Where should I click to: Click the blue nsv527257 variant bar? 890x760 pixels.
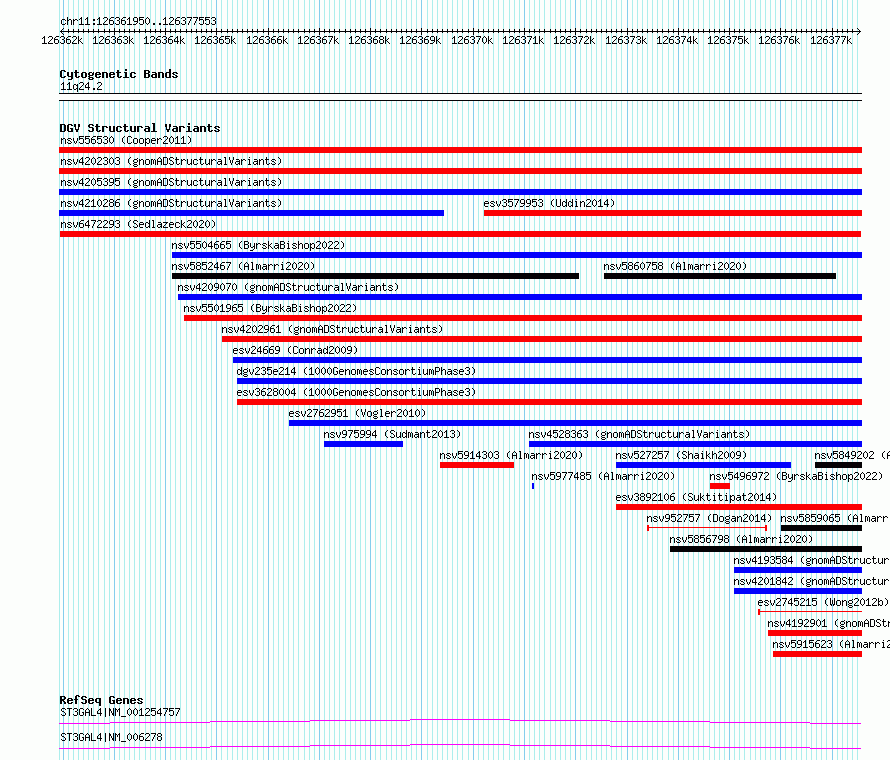(x=703, y=465)
